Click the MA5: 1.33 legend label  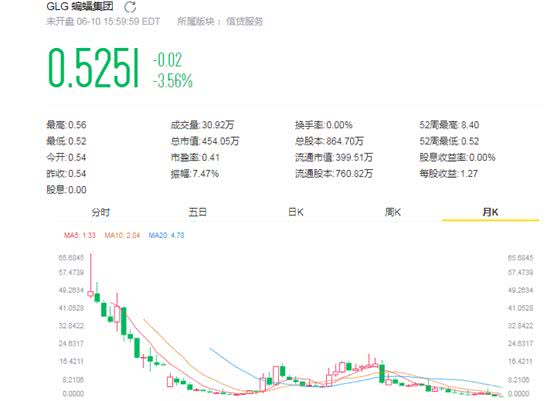pyautogui.click(x=80, y=235)
